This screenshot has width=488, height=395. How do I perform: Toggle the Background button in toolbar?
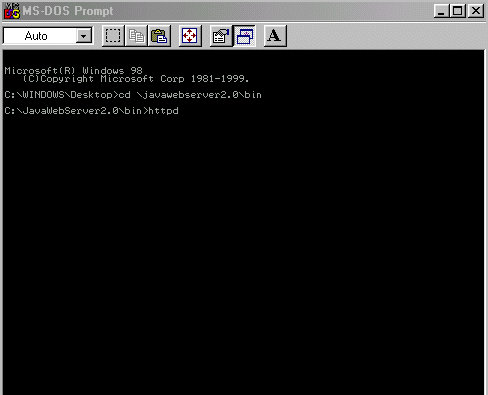coord(245,36)
